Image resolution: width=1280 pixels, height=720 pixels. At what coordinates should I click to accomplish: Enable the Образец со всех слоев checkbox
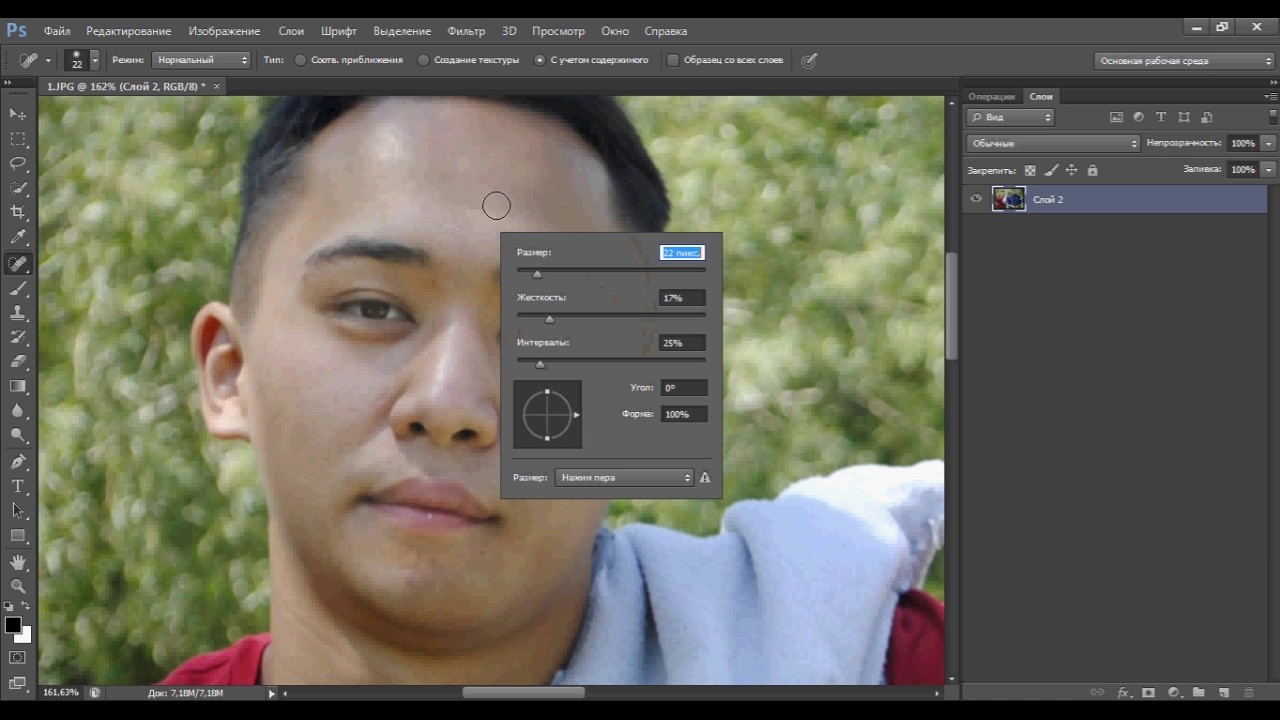tap(673, 60)
